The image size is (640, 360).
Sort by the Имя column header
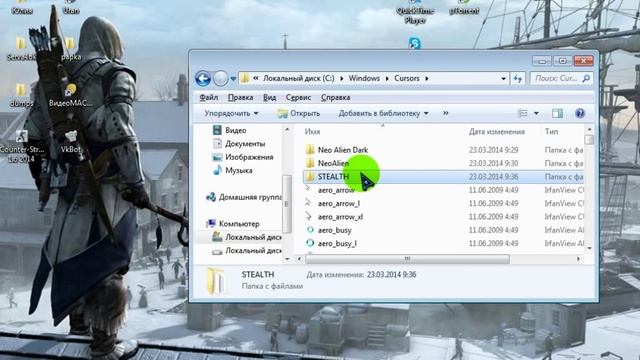pos(312,131)
